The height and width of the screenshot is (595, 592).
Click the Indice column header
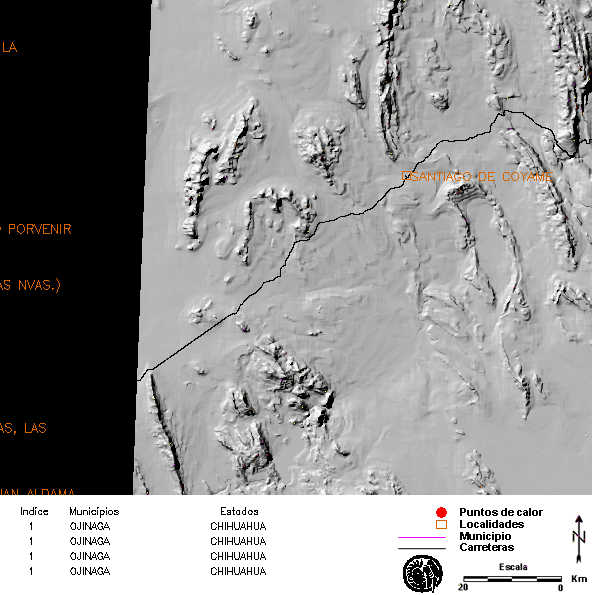tap(34, 512)
